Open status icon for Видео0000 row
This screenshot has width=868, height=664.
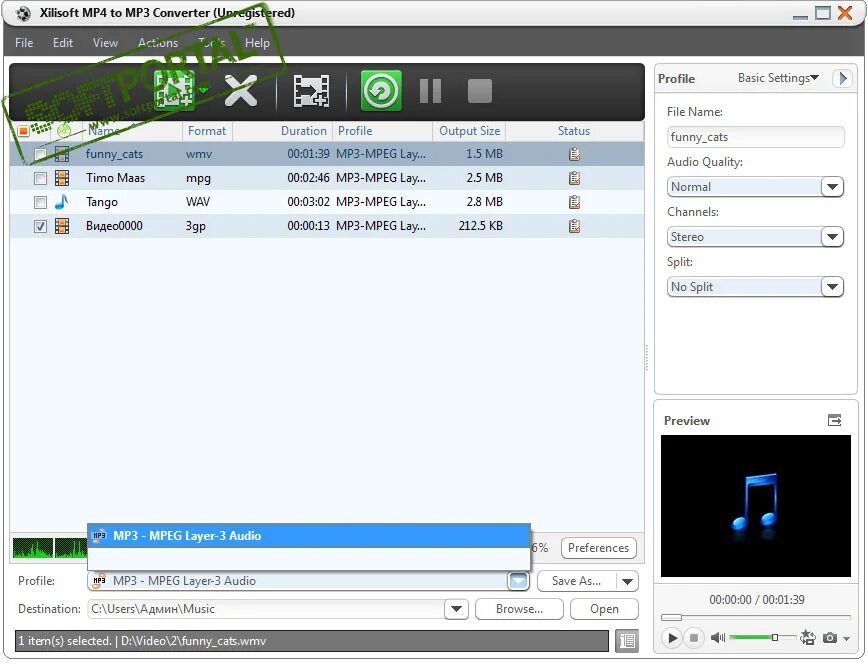point(575,225)
